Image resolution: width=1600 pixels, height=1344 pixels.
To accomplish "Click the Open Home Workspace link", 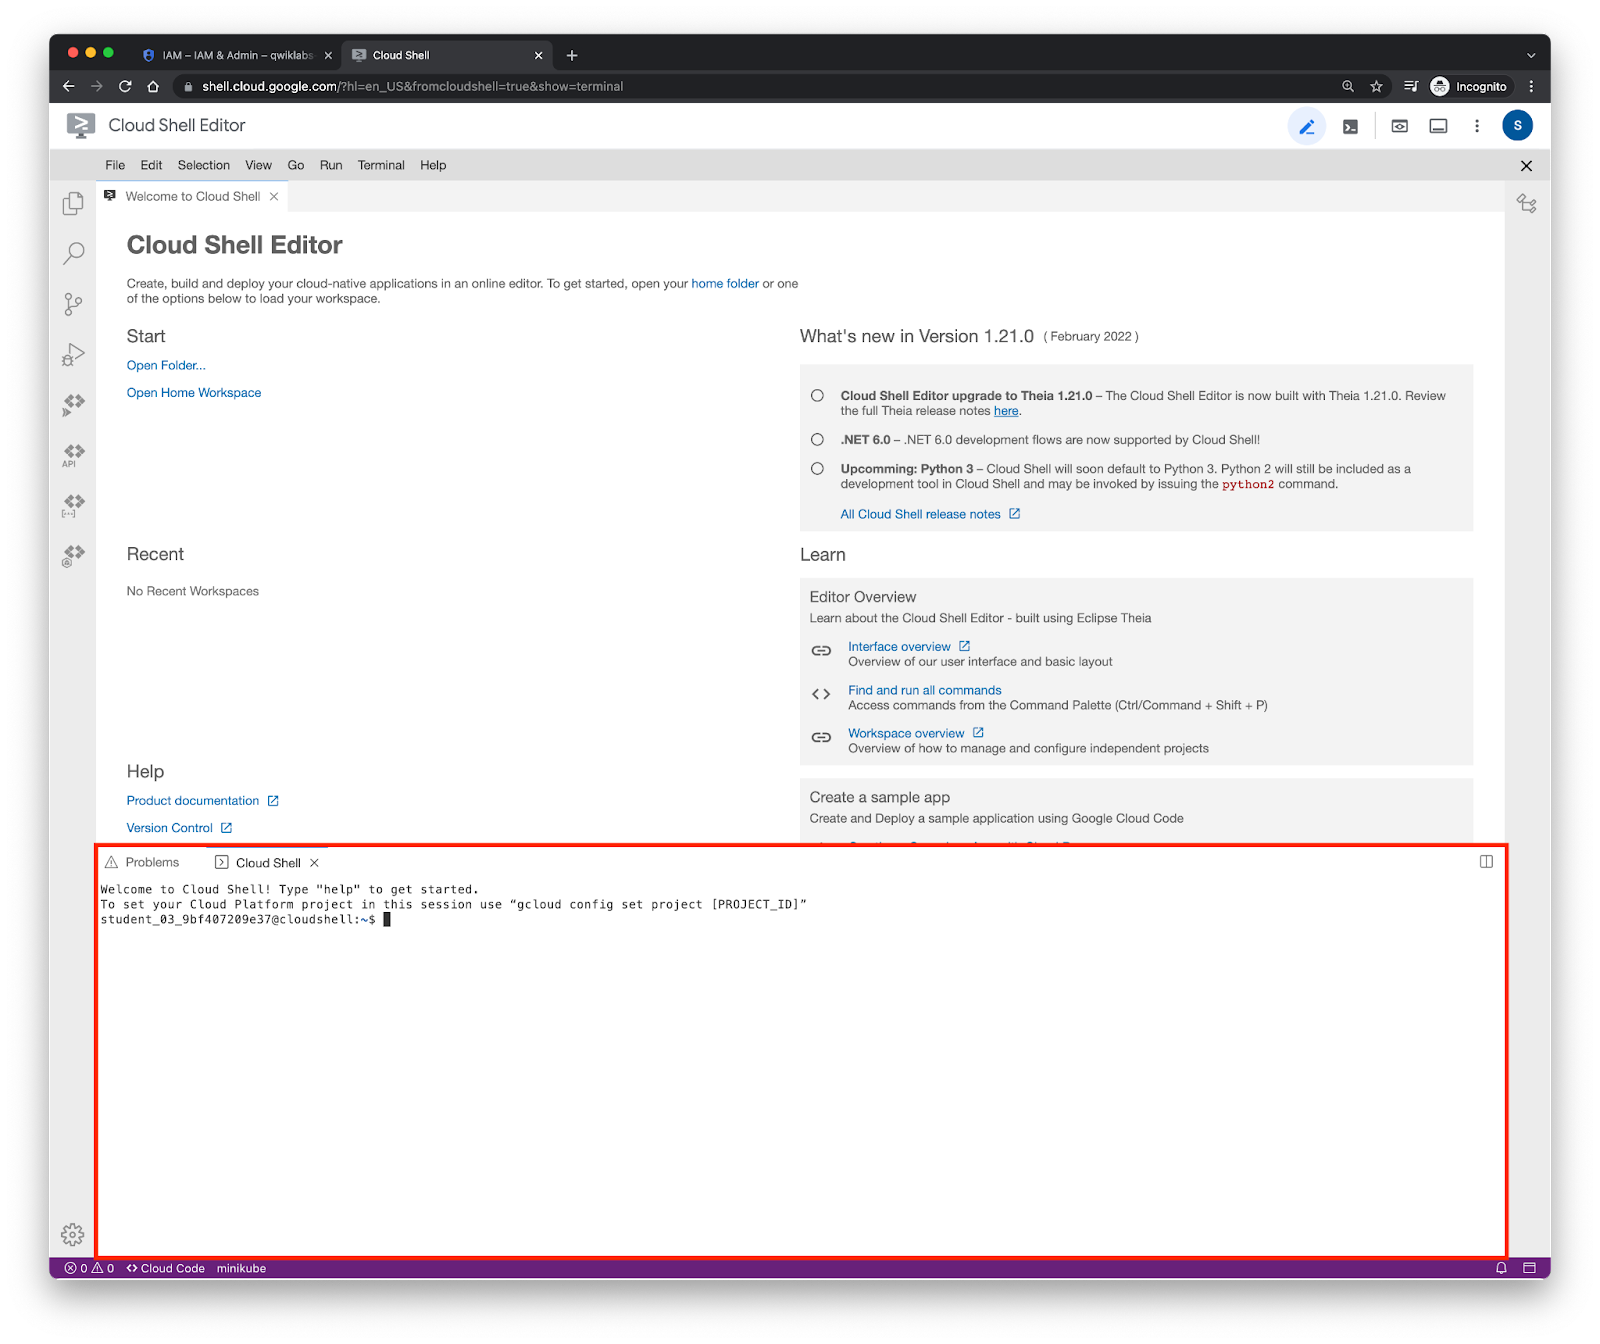I will click(194, 393).
